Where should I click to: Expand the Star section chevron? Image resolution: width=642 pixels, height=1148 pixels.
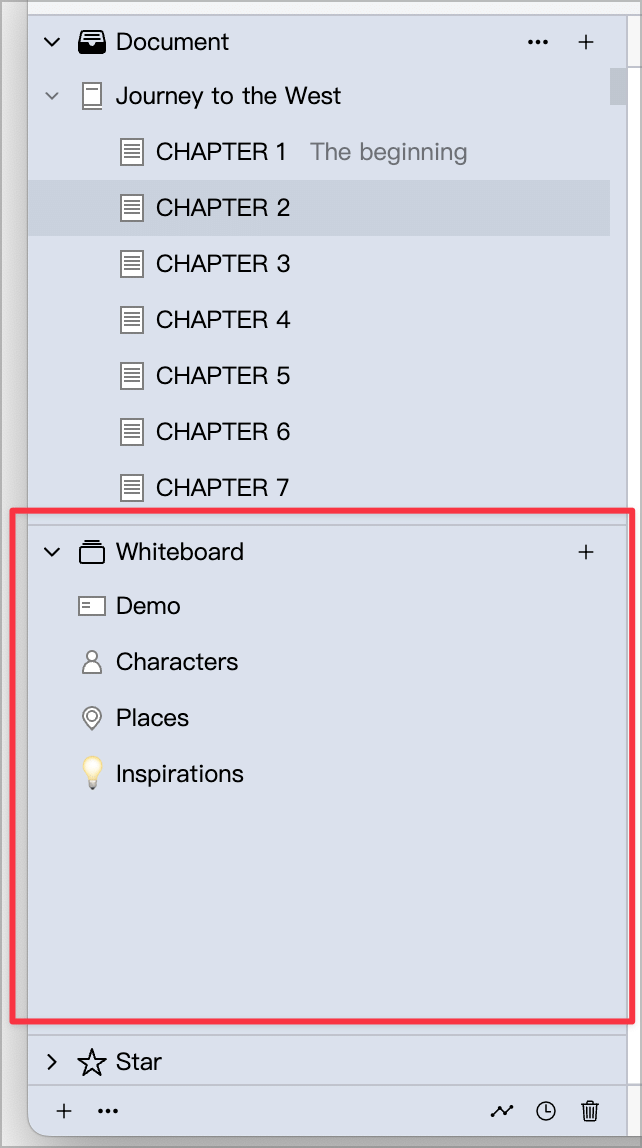coord(52,1062)
